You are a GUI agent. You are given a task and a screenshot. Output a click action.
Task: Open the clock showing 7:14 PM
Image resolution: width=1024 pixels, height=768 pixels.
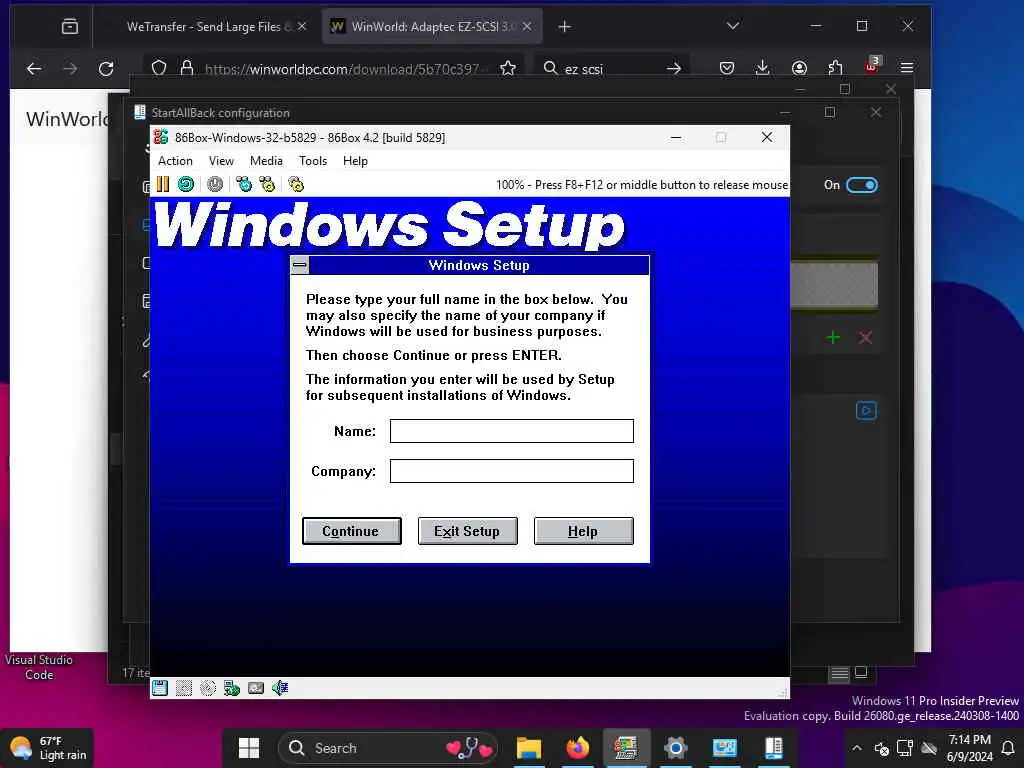[969, 748]
